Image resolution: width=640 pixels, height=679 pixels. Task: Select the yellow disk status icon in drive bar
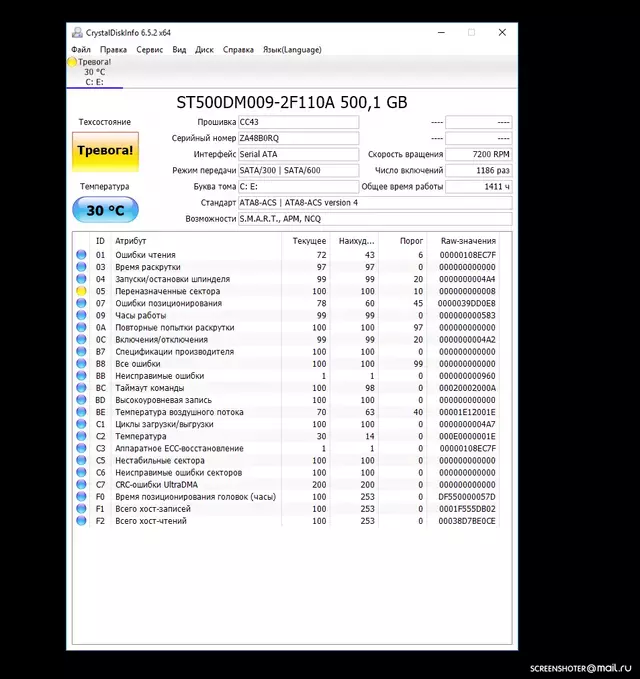click(x=72, y=62)
